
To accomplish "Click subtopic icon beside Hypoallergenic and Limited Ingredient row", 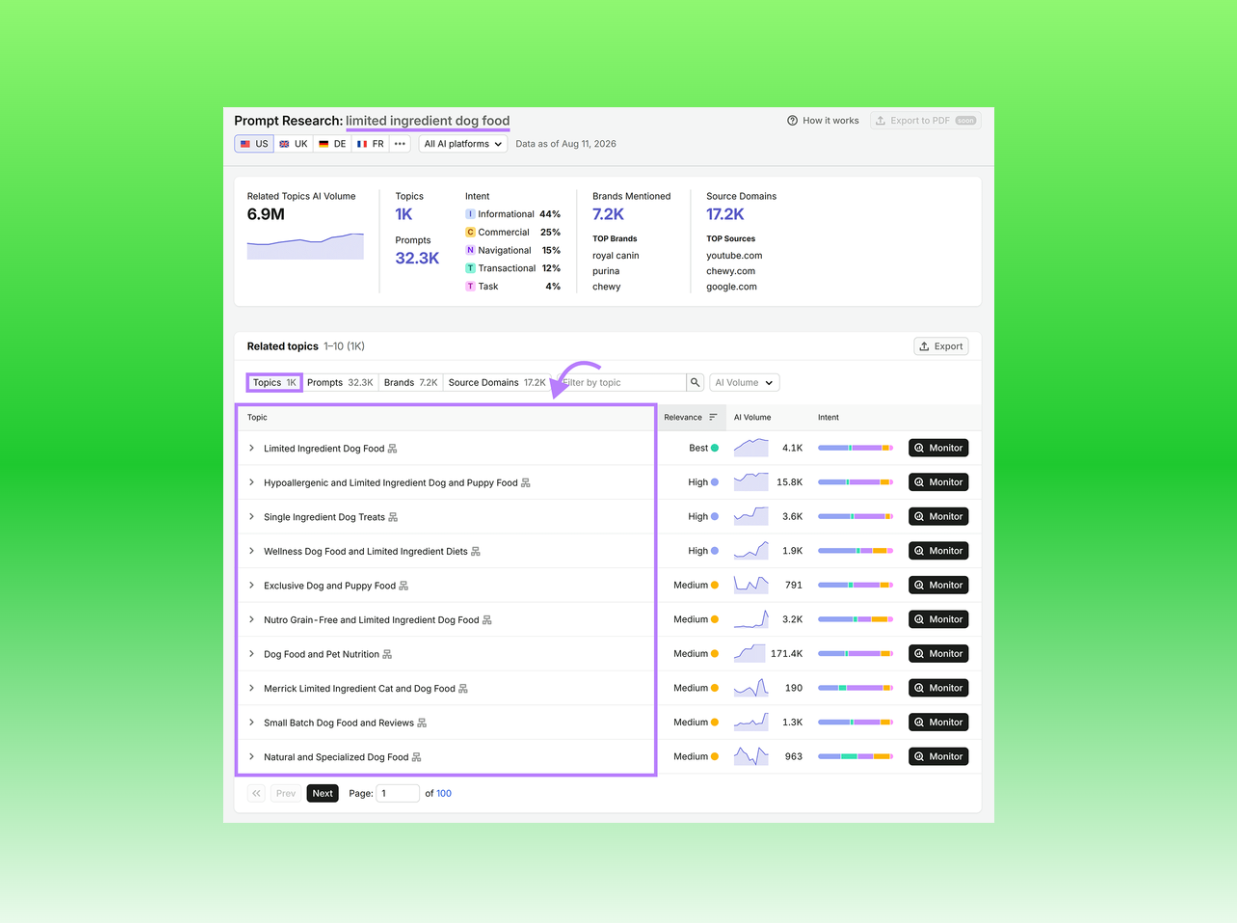I will (526, 483).
